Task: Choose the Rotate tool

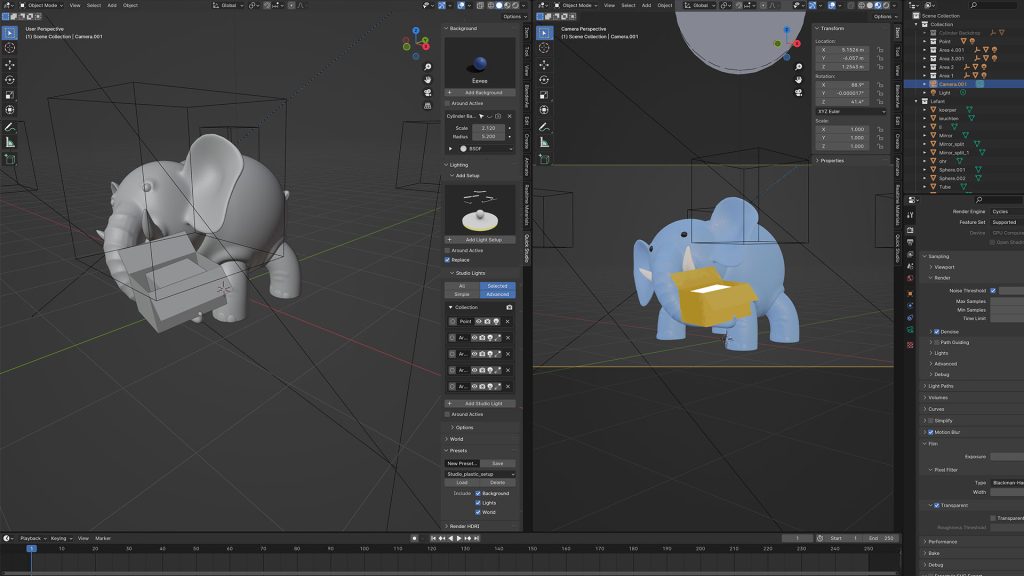Action: tap(10, 79)
